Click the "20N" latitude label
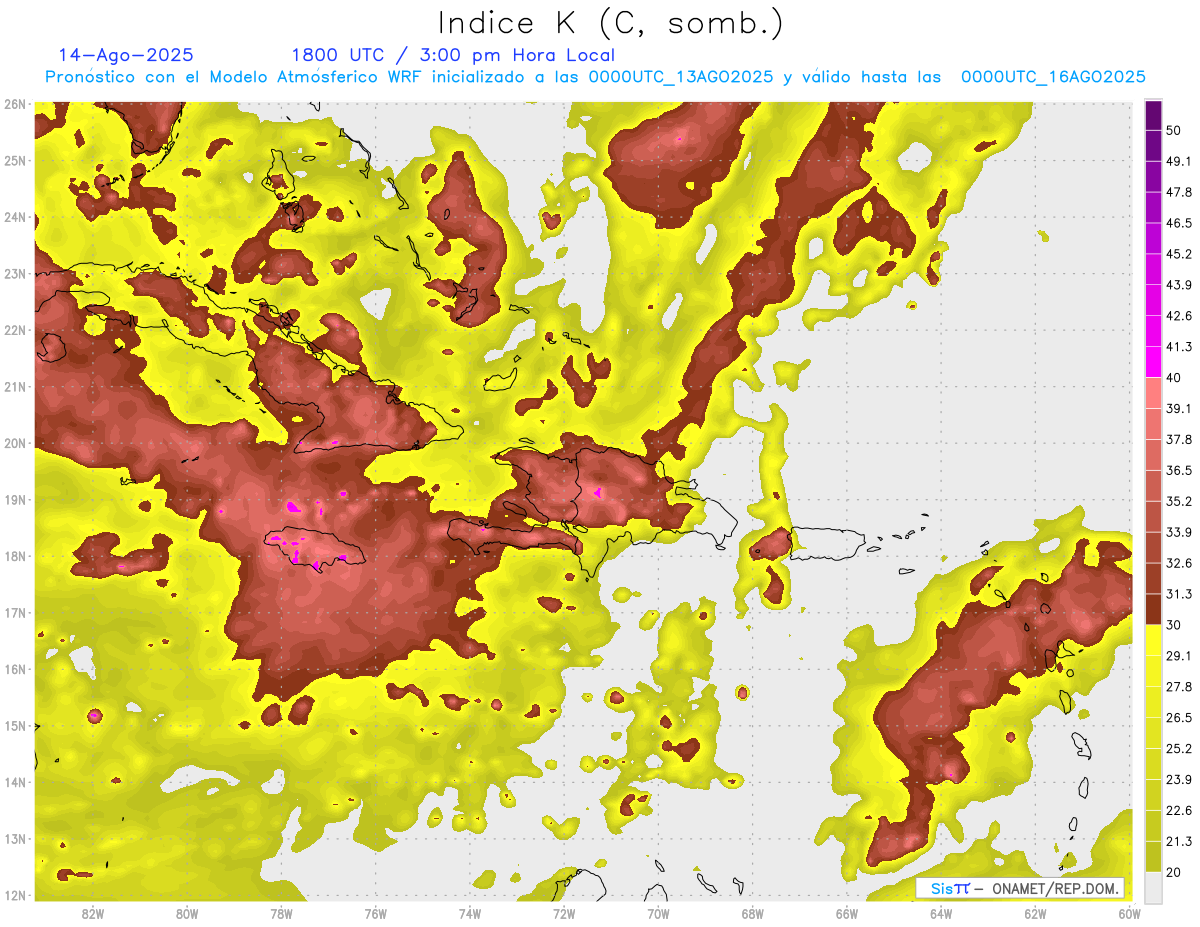 point(15,443)
